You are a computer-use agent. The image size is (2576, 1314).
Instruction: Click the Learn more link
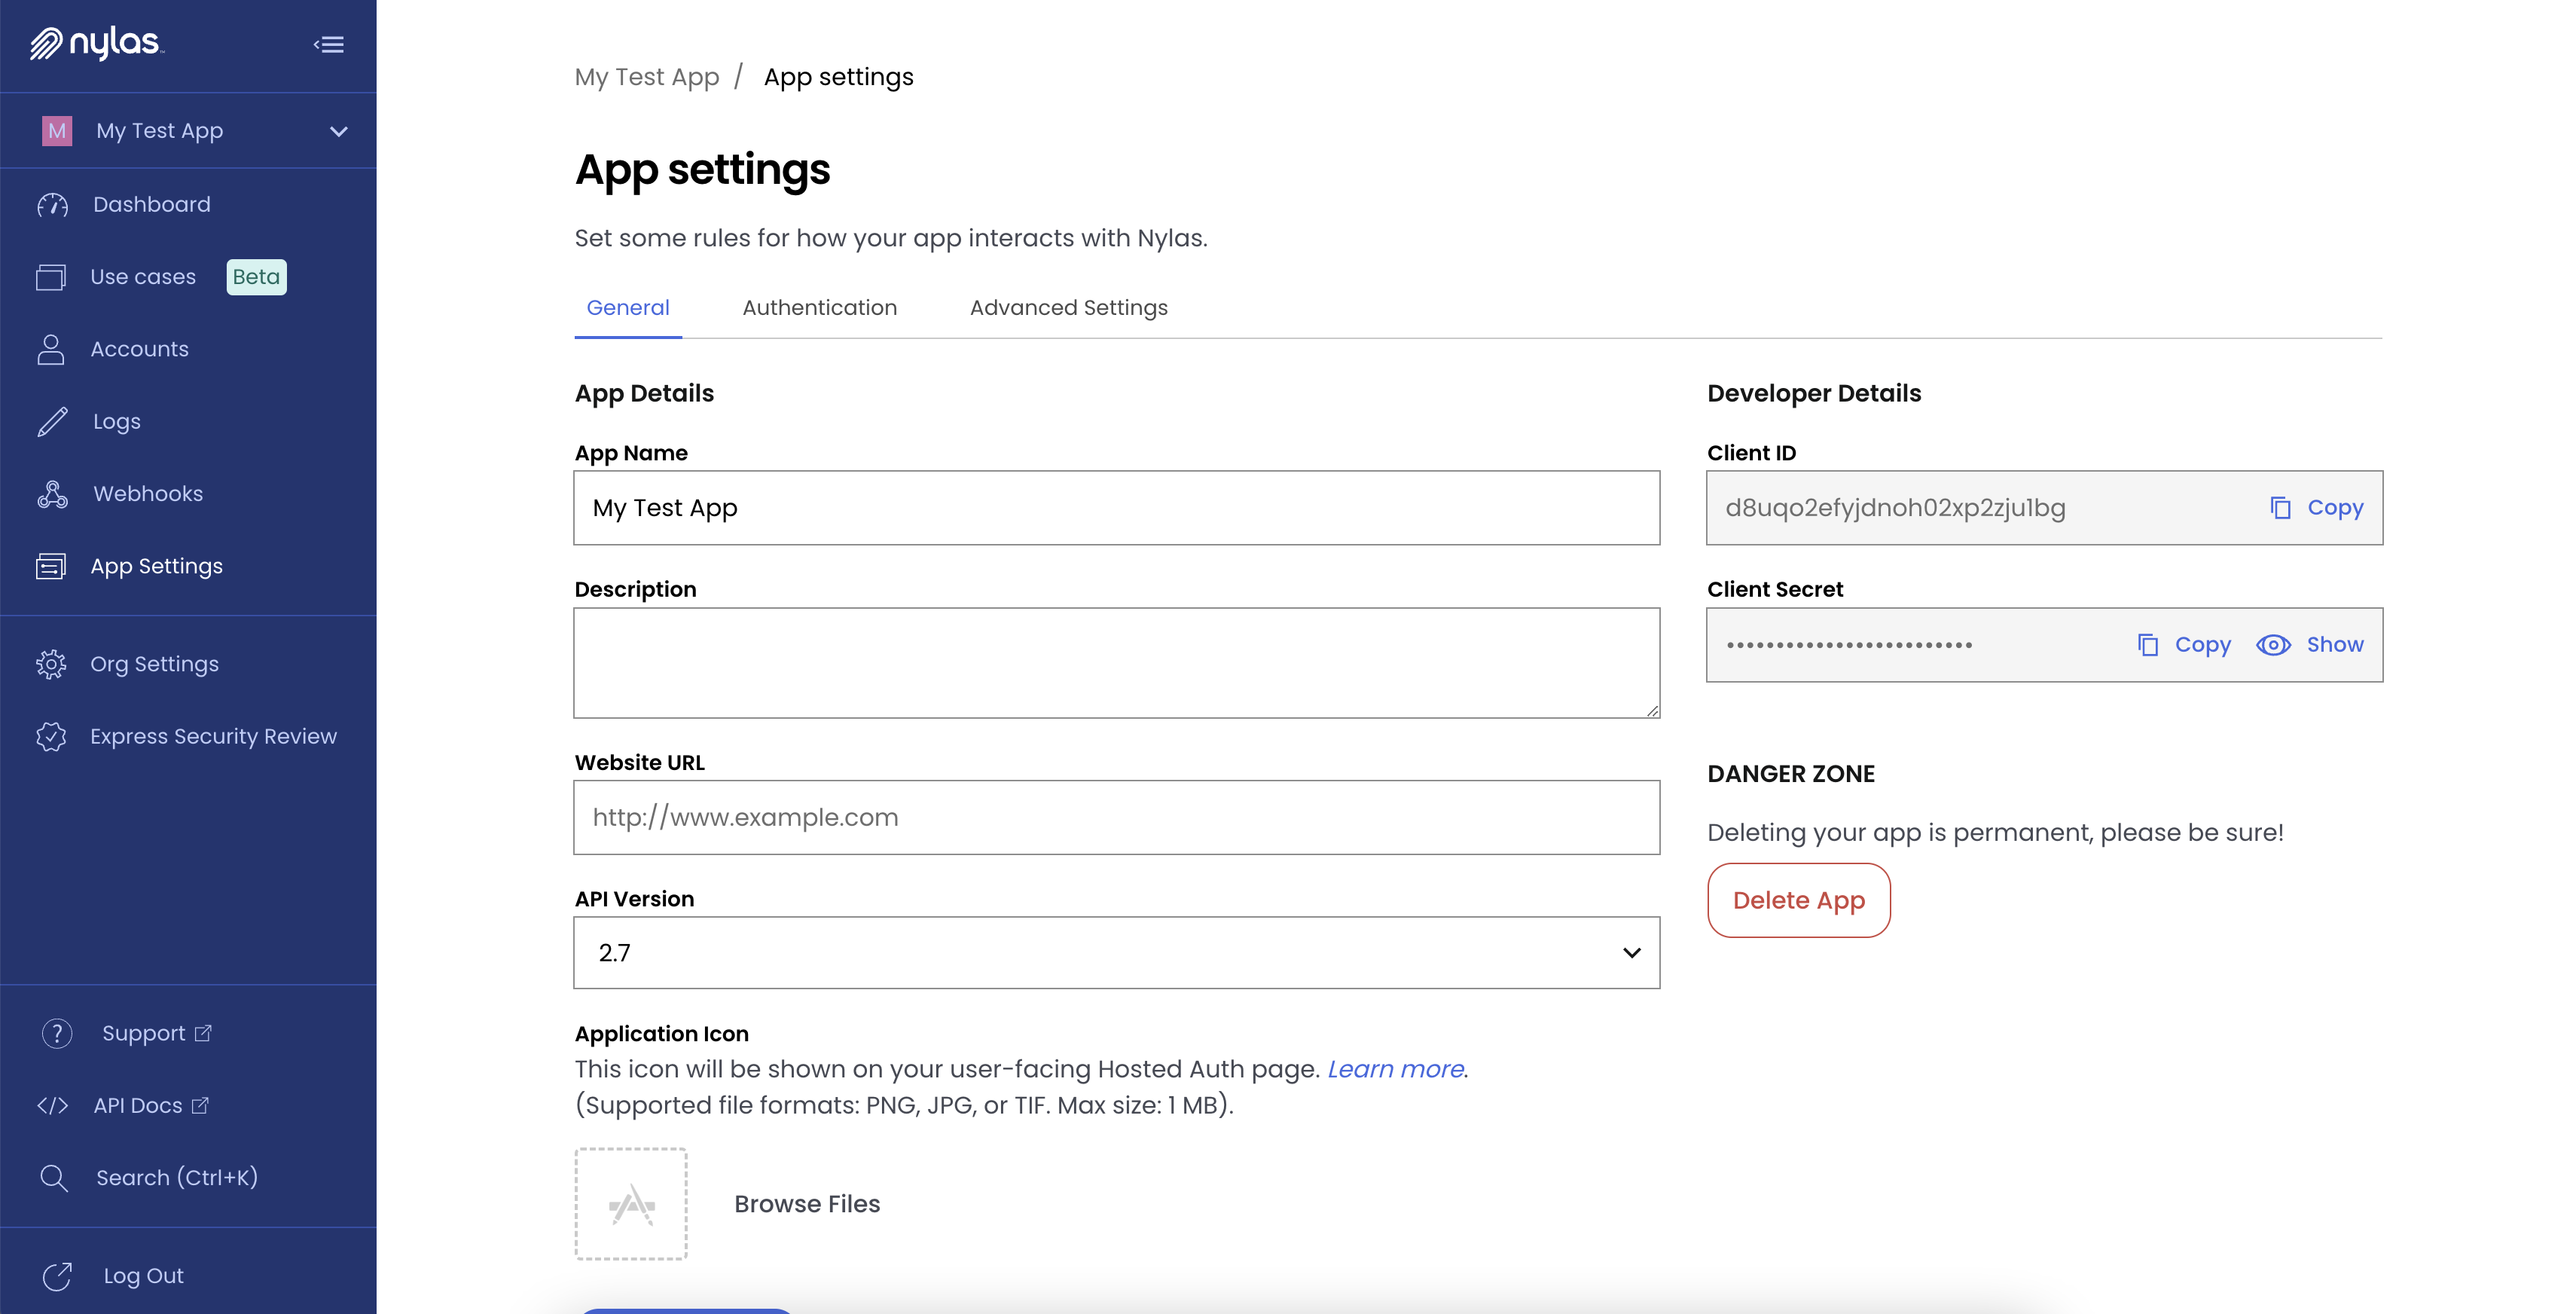[x=1393, y=1068]
